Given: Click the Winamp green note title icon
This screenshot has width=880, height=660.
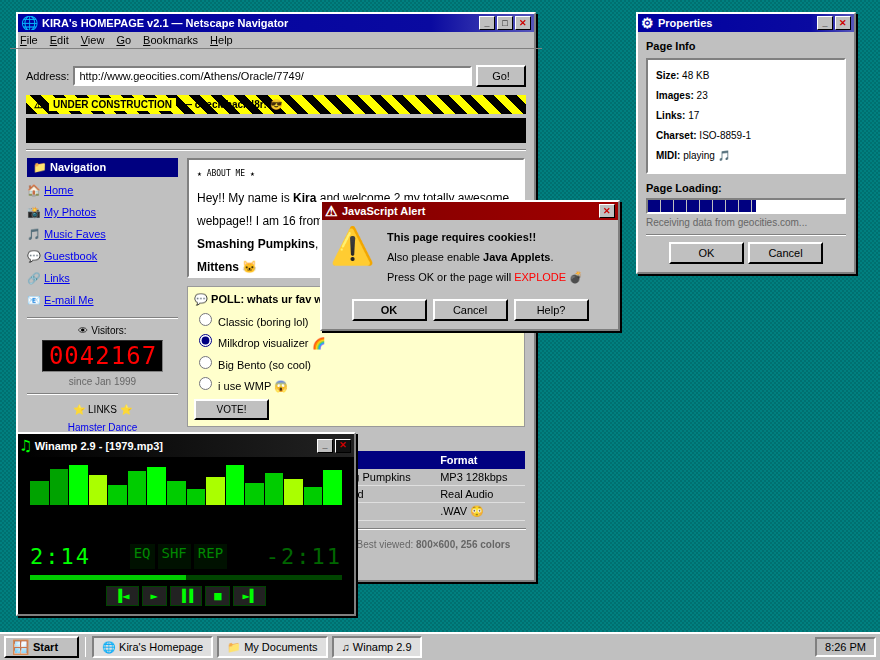Looking at the screenshot, I should tap(26, 446).
